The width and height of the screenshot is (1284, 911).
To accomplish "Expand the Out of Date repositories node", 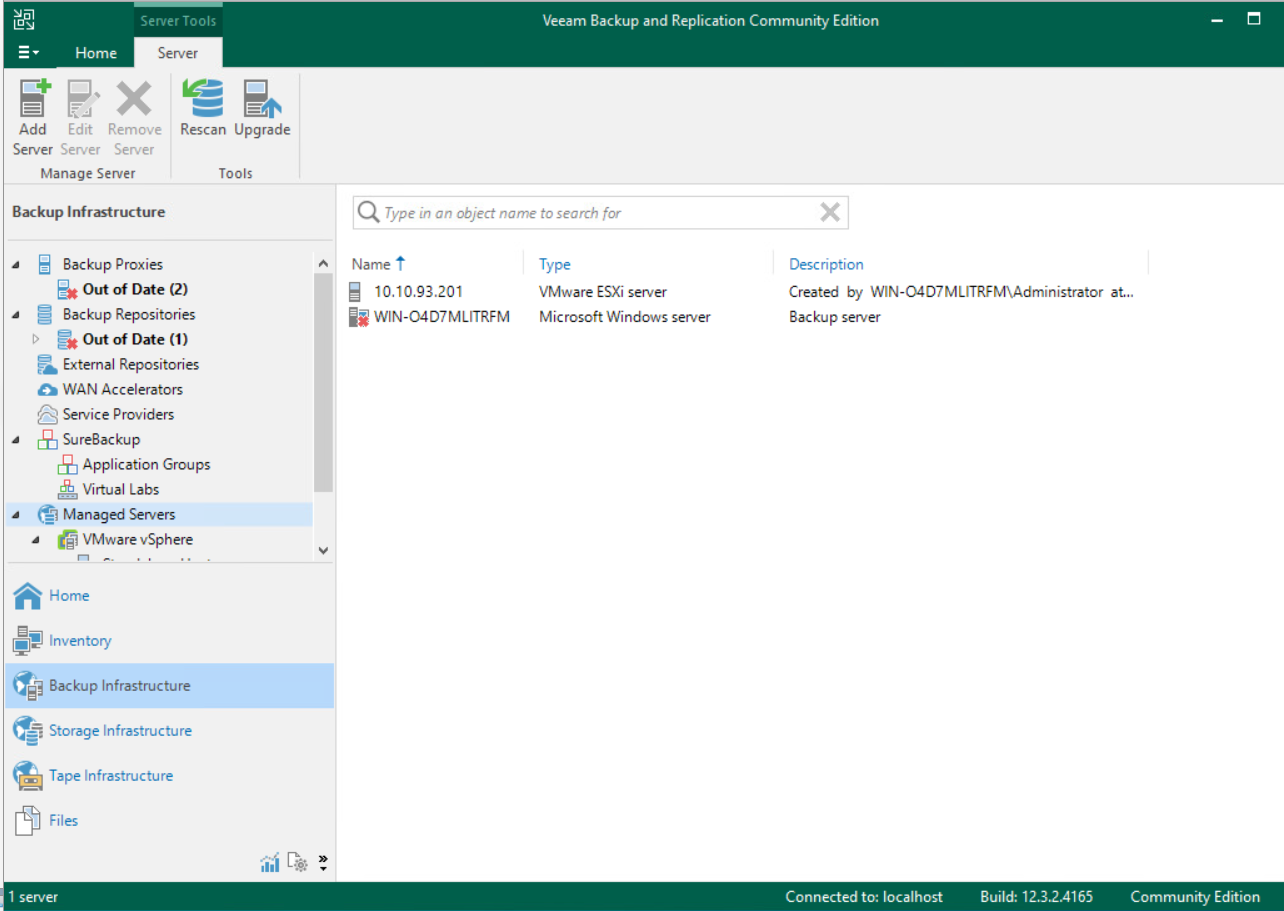I will (x=36, y=339).
